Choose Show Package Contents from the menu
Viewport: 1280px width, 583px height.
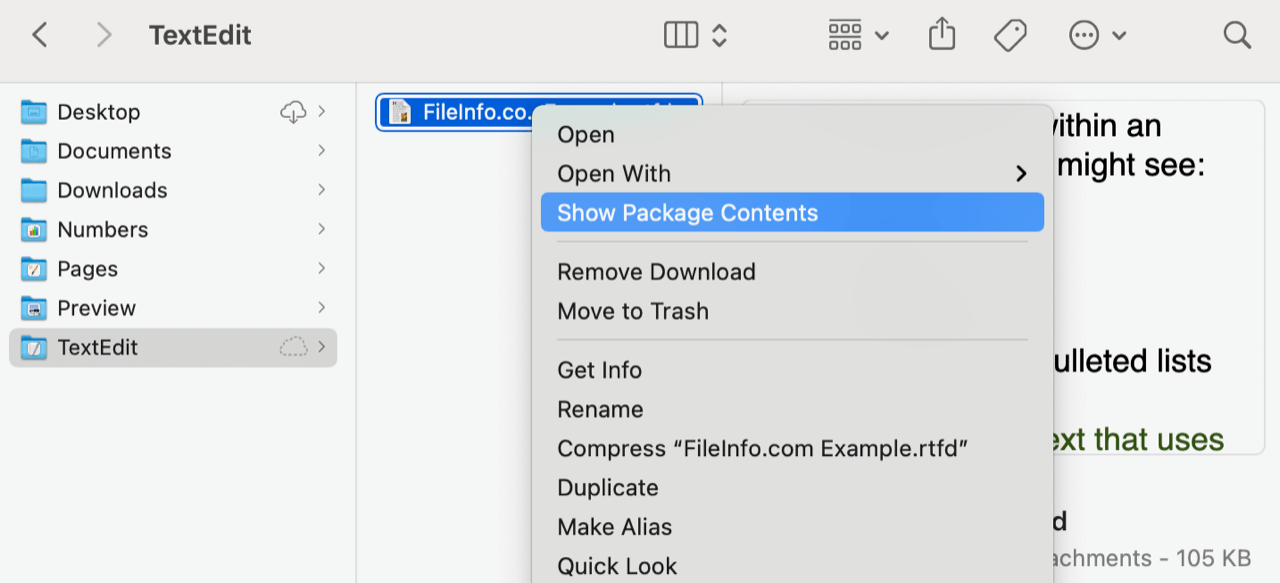pyautogui.click(x=687, y=212)
